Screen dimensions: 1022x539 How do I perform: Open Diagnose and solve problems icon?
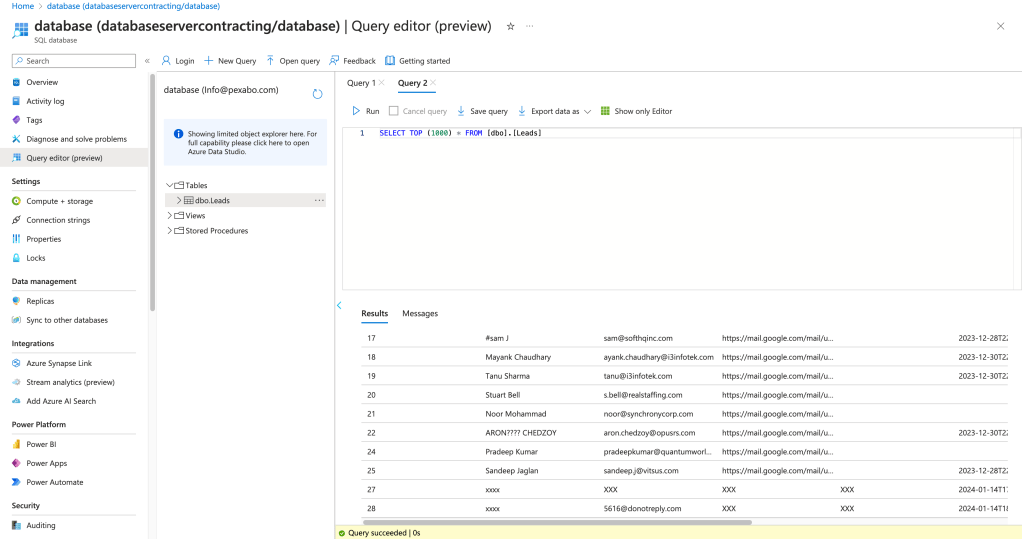(16, 139)
